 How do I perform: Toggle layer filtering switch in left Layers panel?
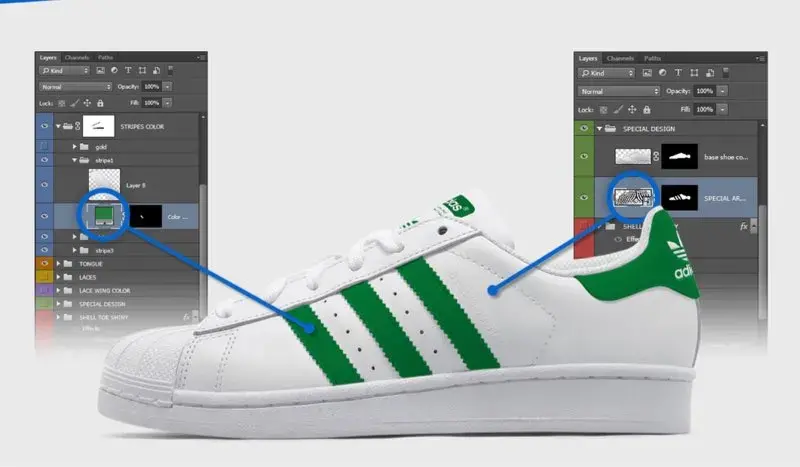(170, 70)
